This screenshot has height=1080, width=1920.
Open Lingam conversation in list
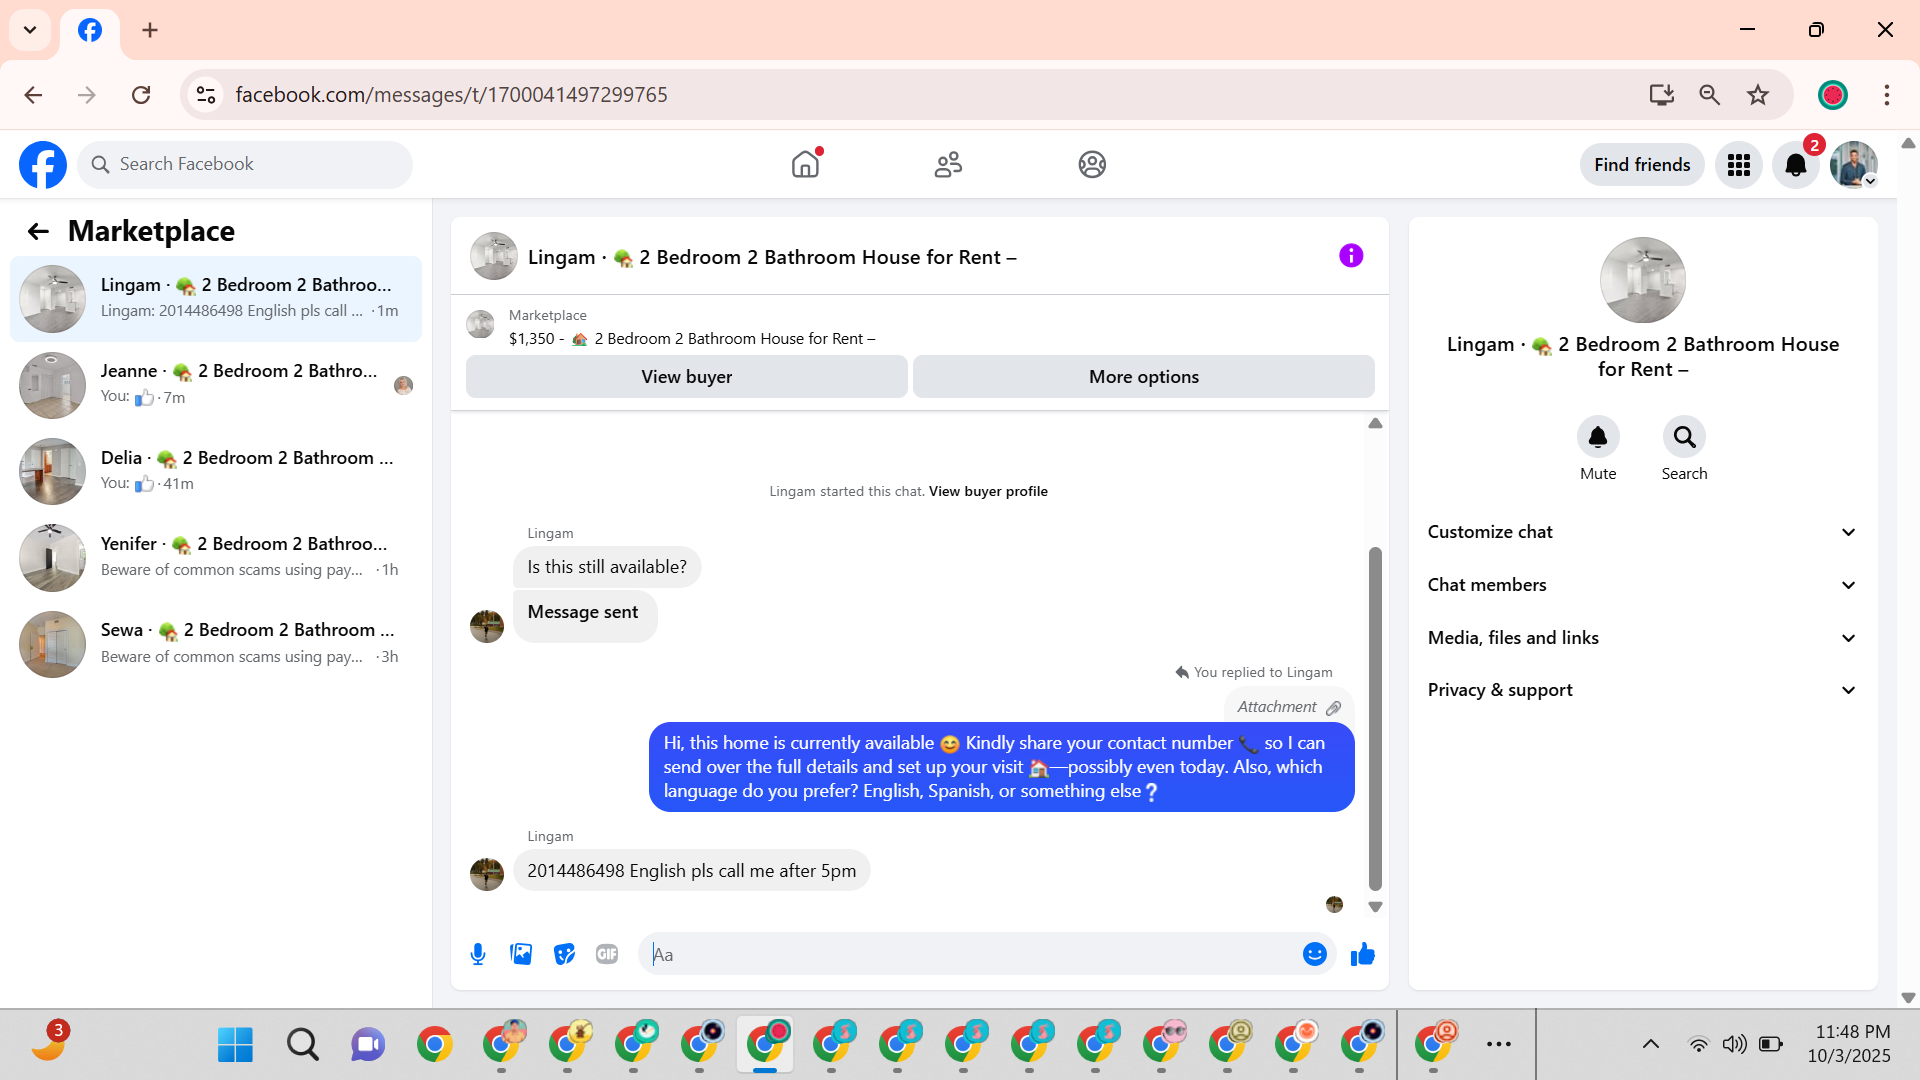216,298
